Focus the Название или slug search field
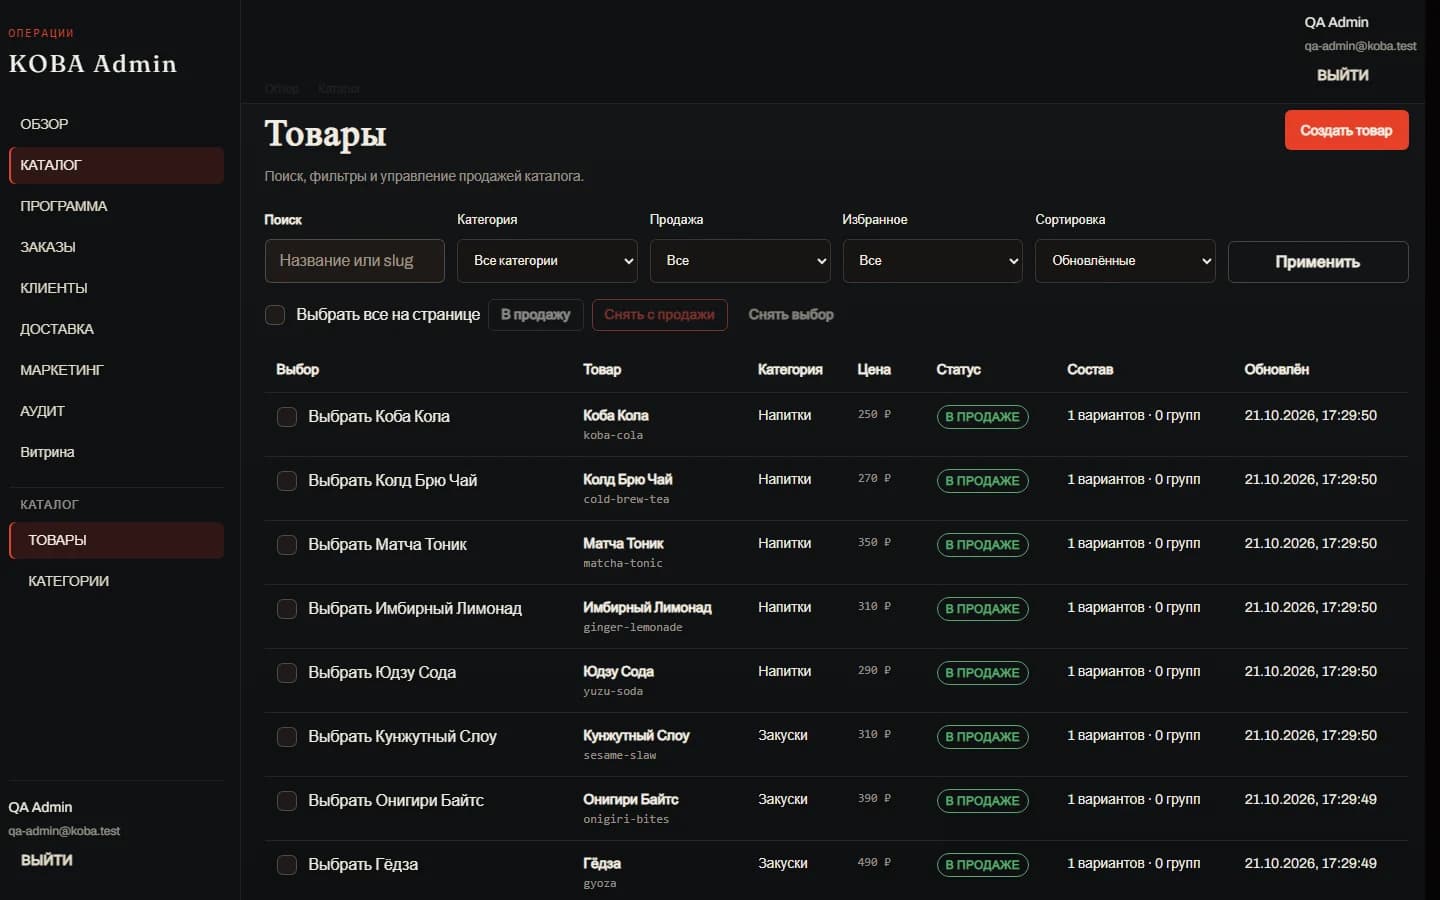This screenshot has height=900, width=1440. 354,261
